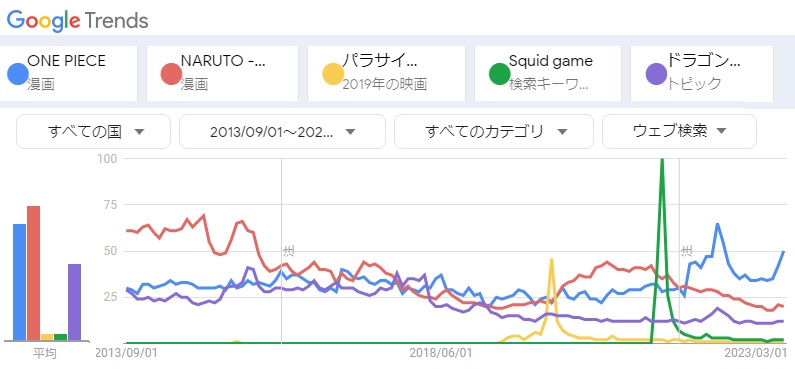
Task: Select the blue ONE PIECE color dot
Action: click(17, 73)
